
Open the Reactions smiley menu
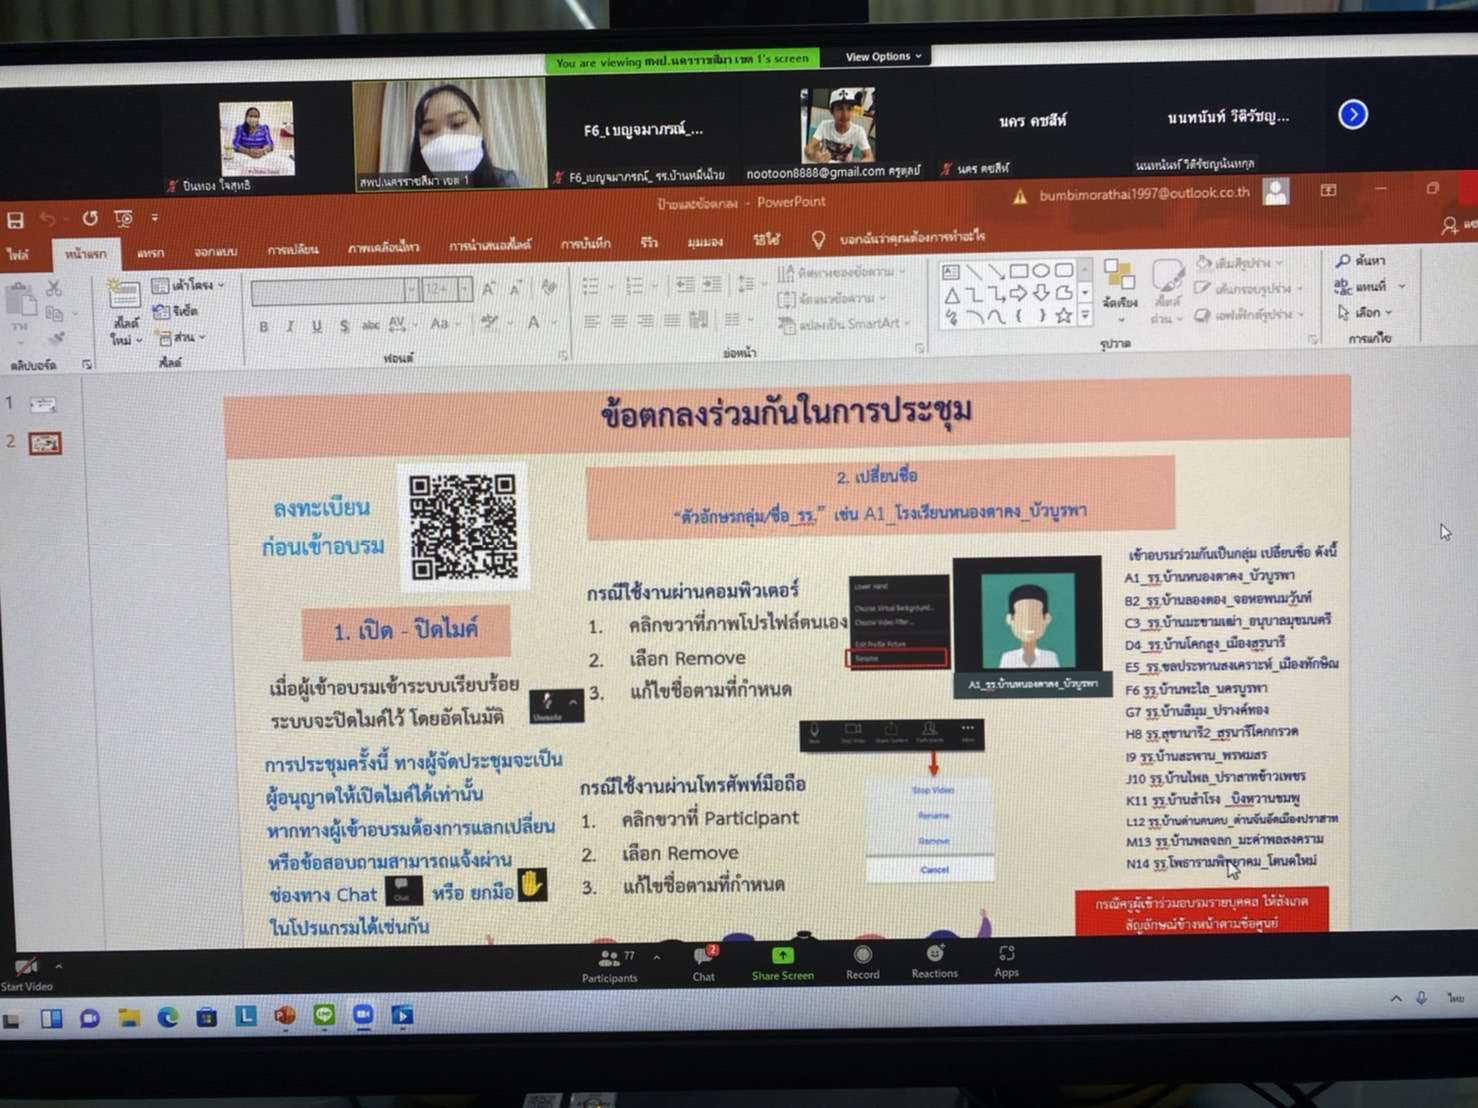point(934,955)
